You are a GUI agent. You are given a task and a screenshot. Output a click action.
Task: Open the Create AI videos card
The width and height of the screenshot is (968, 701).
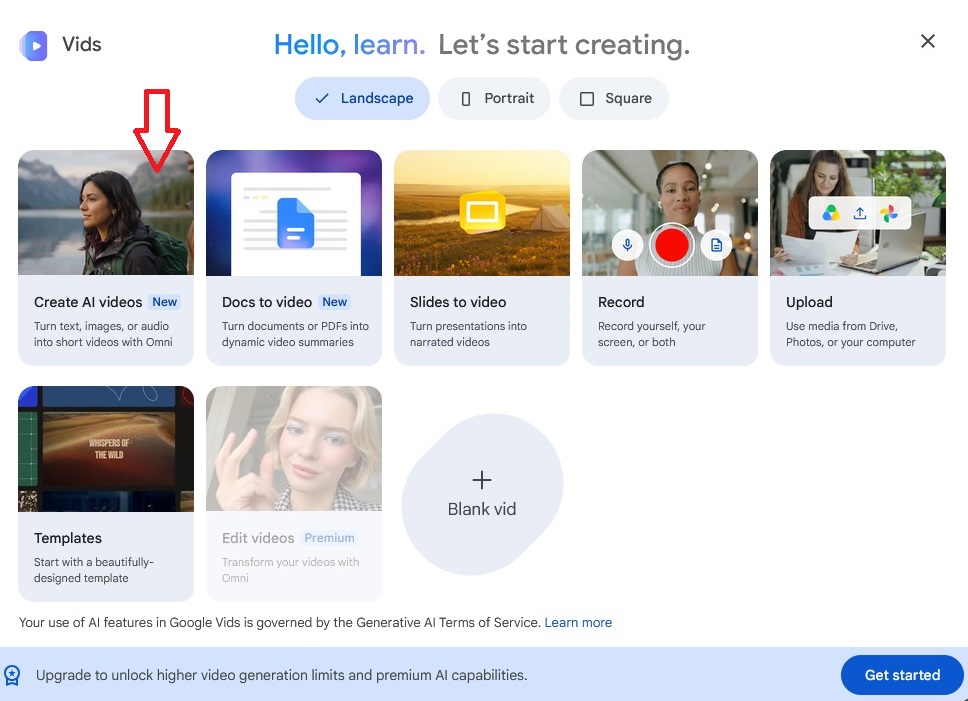(x=106, y=258)
